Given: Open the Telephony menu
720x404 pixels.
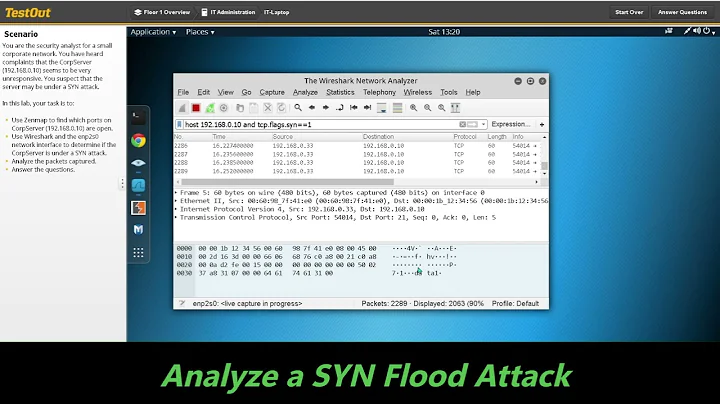Looking at the screenshot, I should (x=379, y=92).
